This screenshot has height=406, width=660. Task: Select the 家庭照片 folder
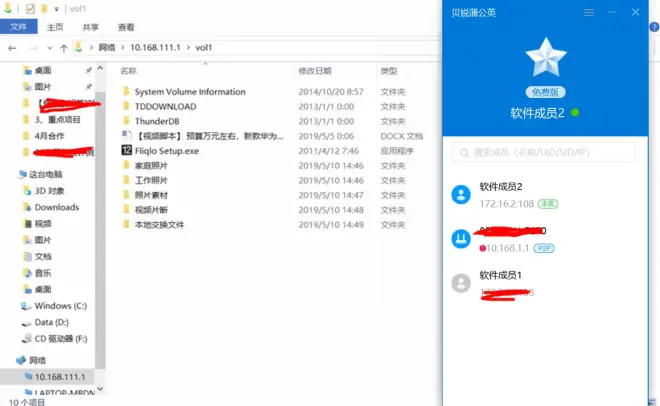pos(151,165)
